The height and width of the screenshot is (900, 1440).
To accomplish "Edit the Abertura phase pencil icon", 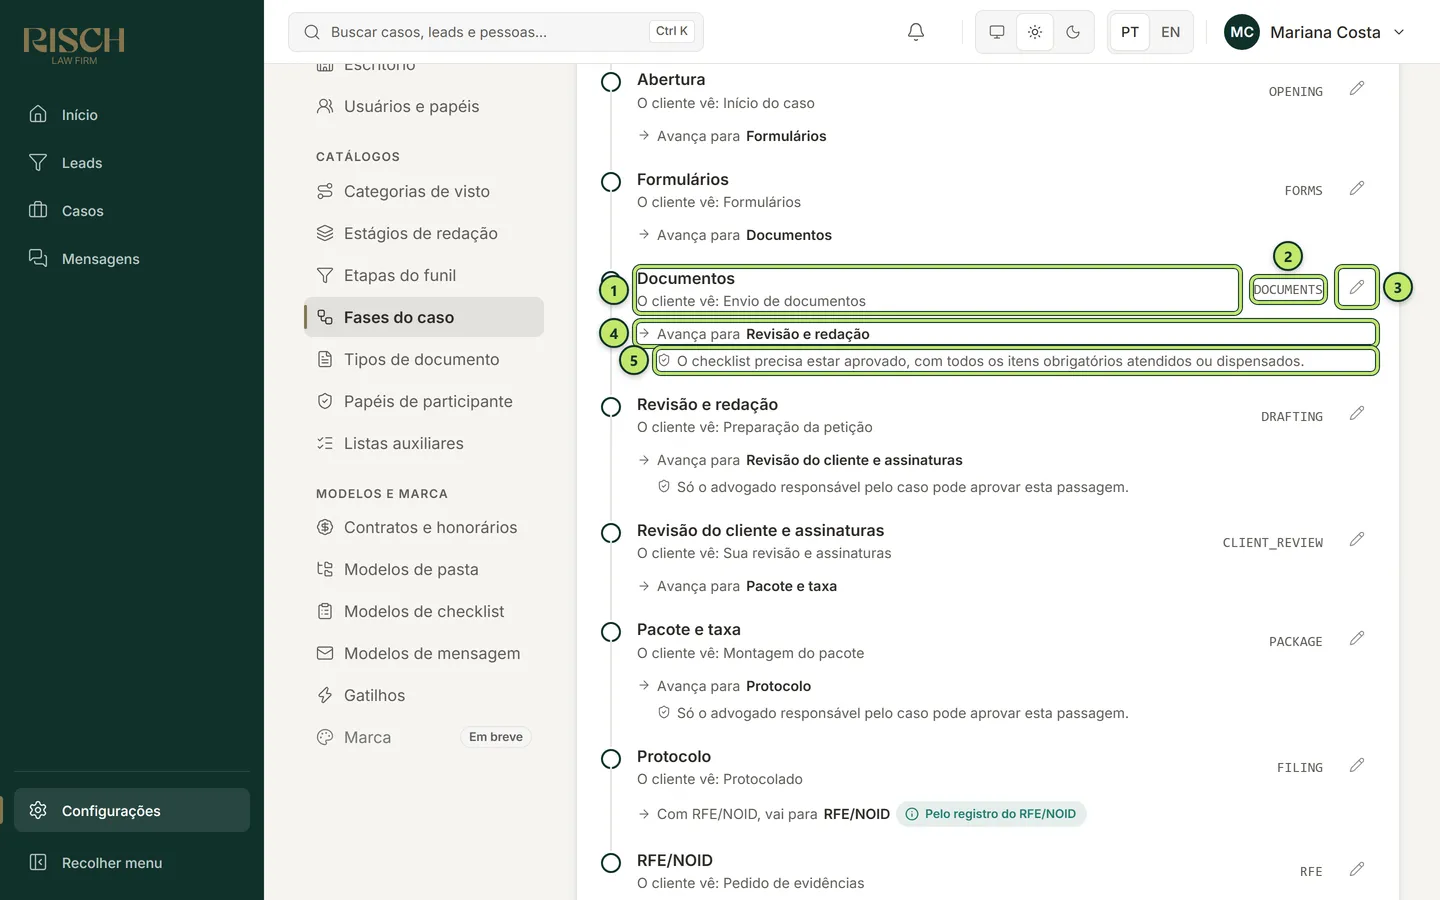I will tap(1357, 89).
